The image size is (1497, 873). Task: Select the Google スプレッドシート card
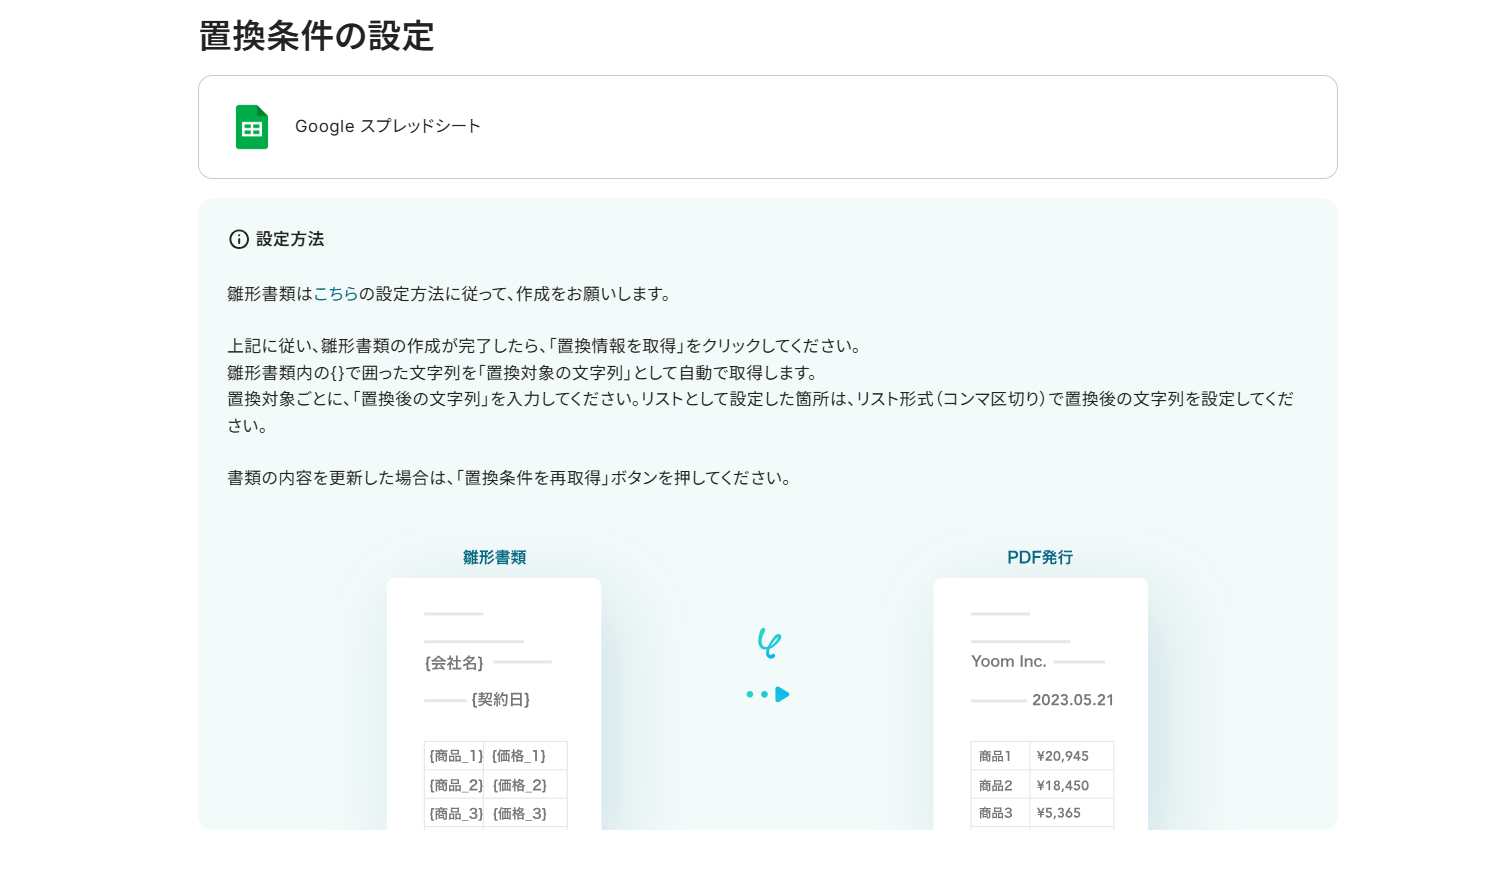click(x=767, y=127)
